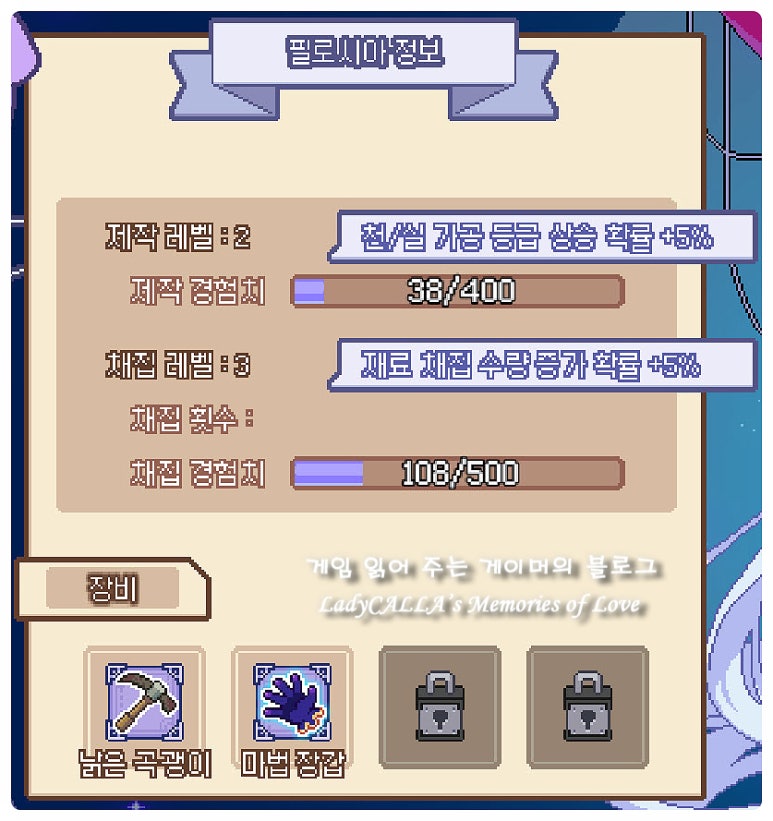The height and width of the screenshot is (821, 773).
Task: Click the 채집 경험치 label
Action: (198, 473)
